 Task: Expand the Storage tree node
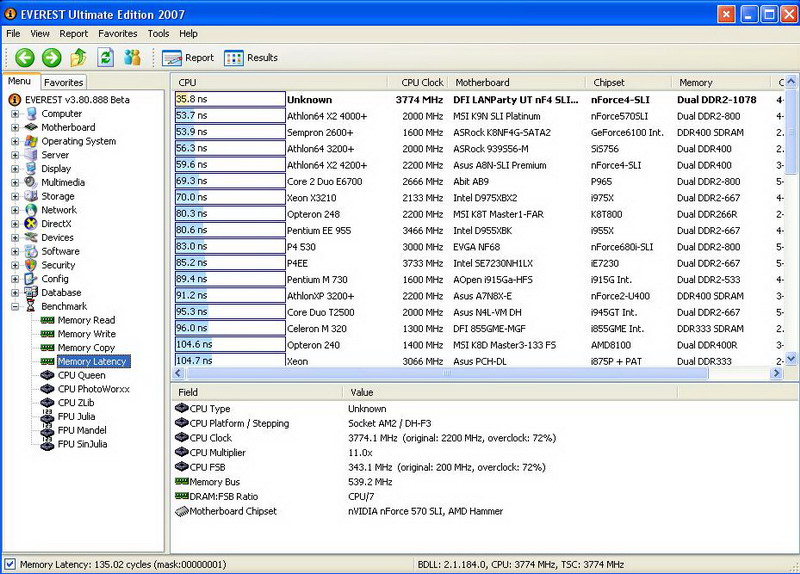pyautogui.click(x=15, y=196)
